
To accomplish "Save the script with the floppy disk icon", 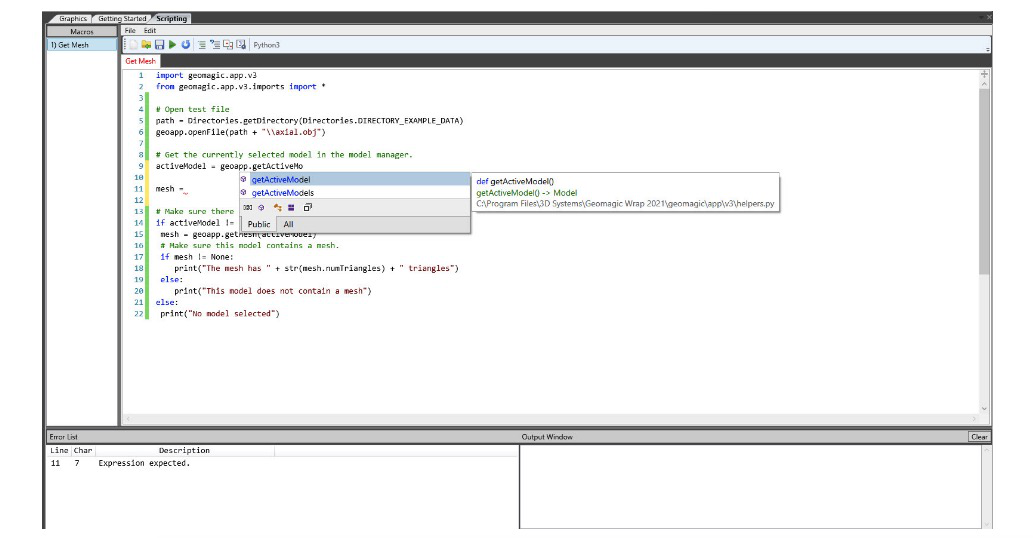I will (159, 45).
